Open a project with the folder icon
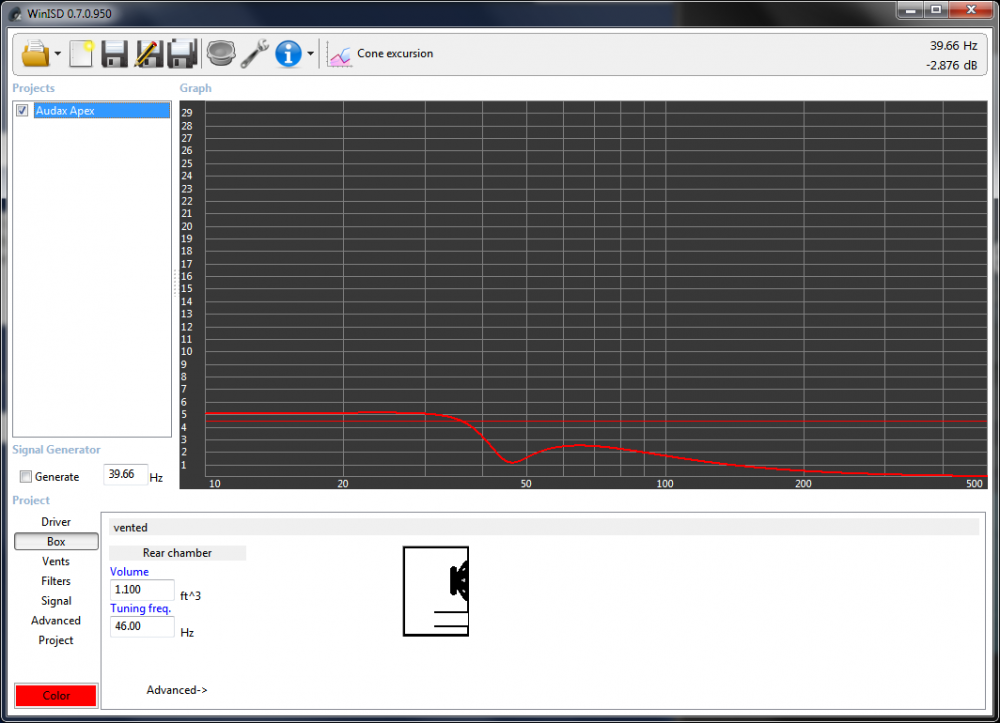The image size is (1000, 723). 35,53
